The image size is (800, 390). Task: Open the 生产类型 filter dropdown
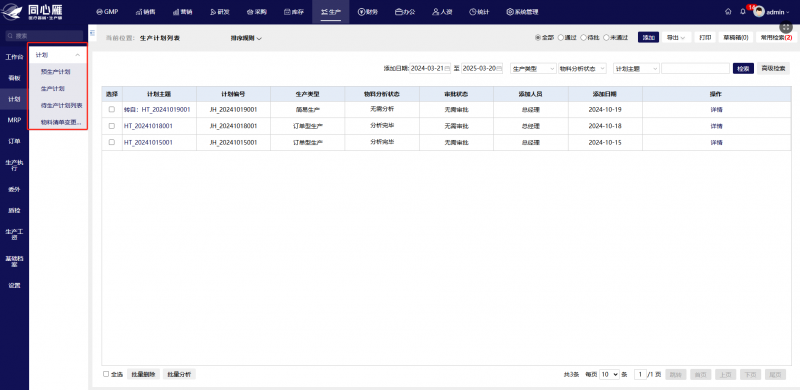[533, 68]
